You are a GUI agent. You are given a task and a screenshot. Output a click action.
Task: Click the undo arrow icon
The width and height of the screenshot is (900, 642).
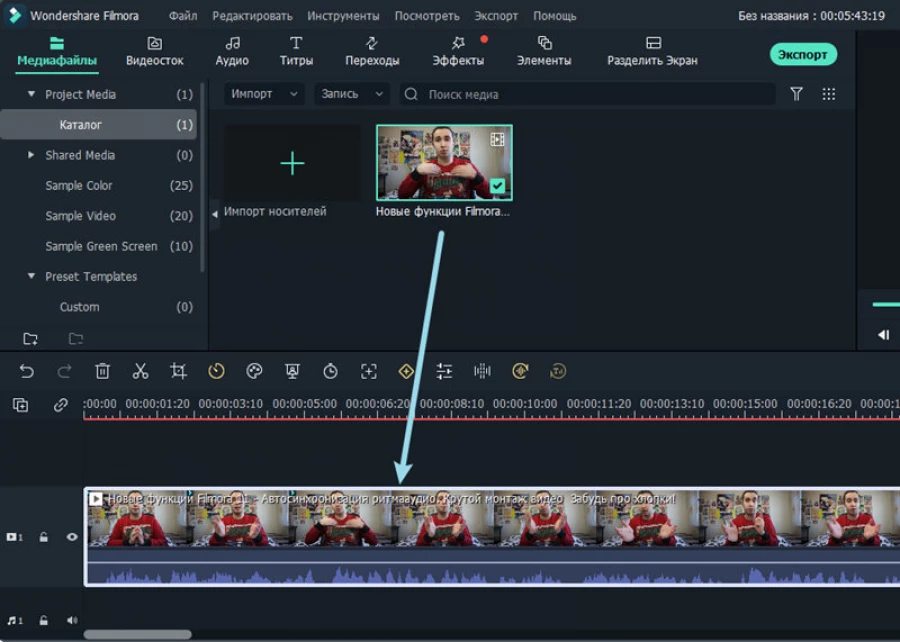click(x=27, y=371)
